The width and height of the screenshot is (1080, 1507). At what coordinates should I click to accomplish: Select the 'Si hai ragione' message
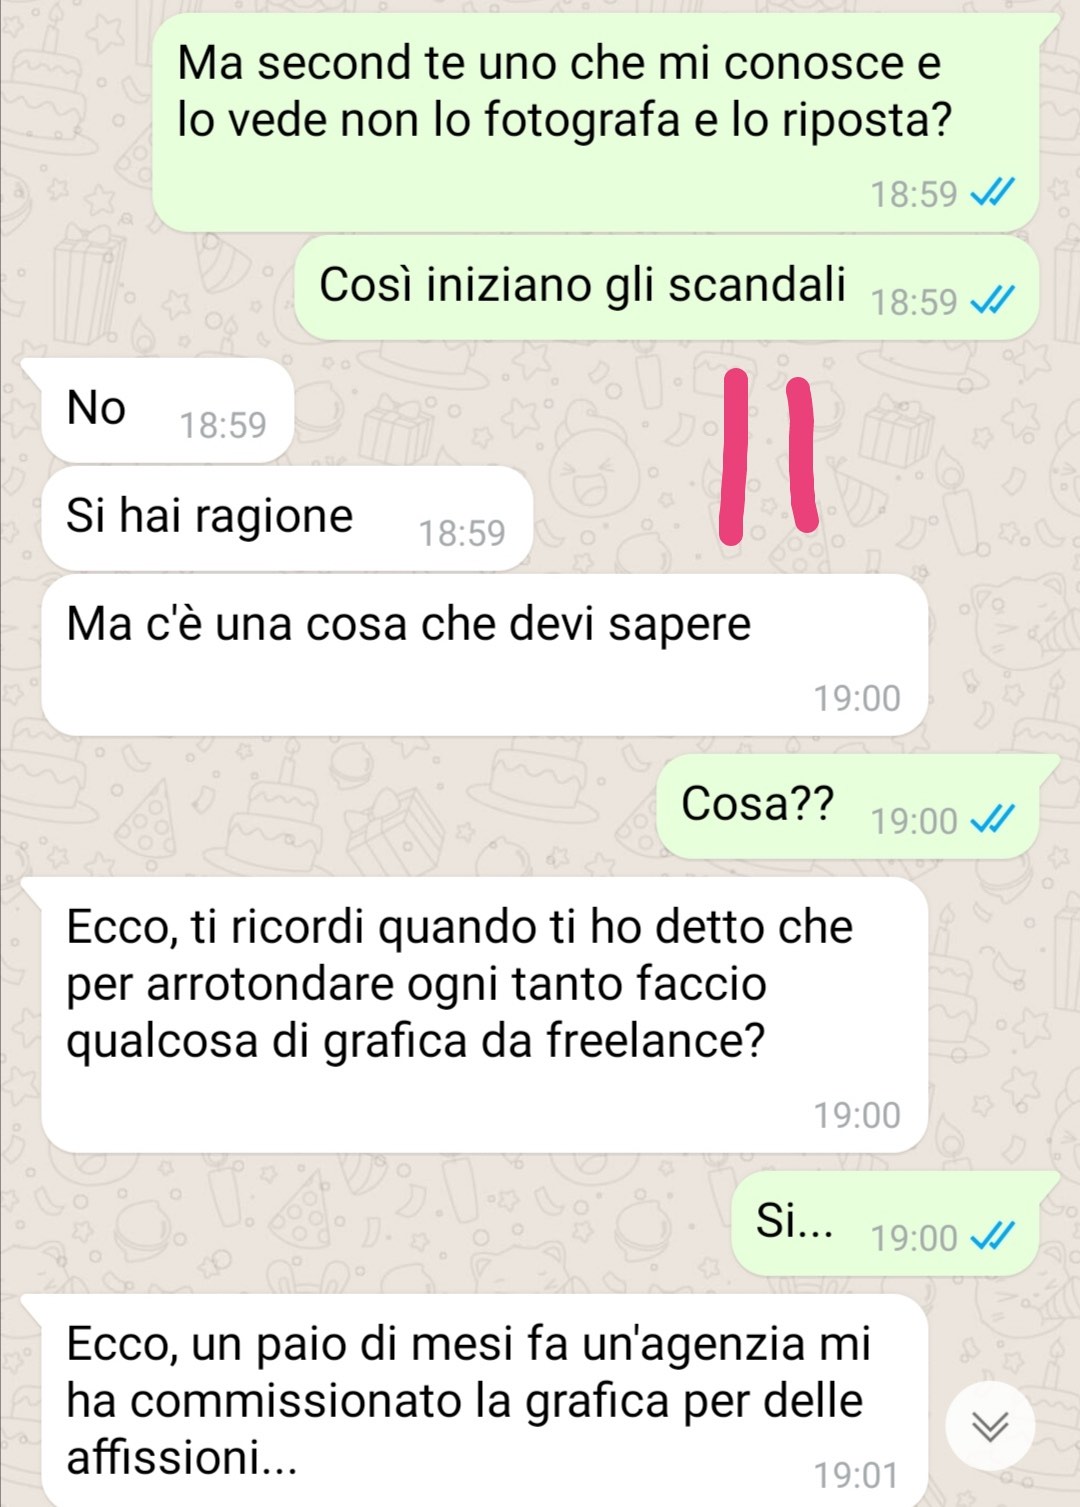tap(286, 518)
